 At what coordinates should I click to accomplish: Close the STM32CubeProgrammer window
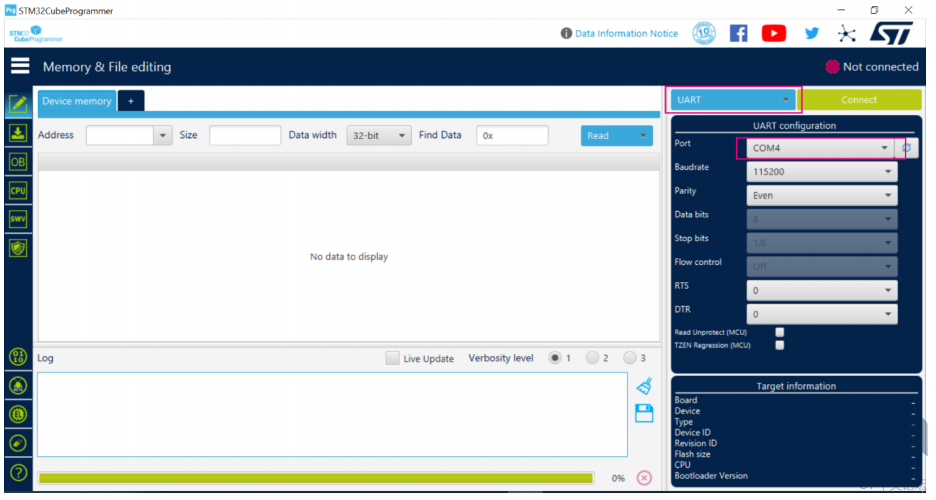coord(908,10)
